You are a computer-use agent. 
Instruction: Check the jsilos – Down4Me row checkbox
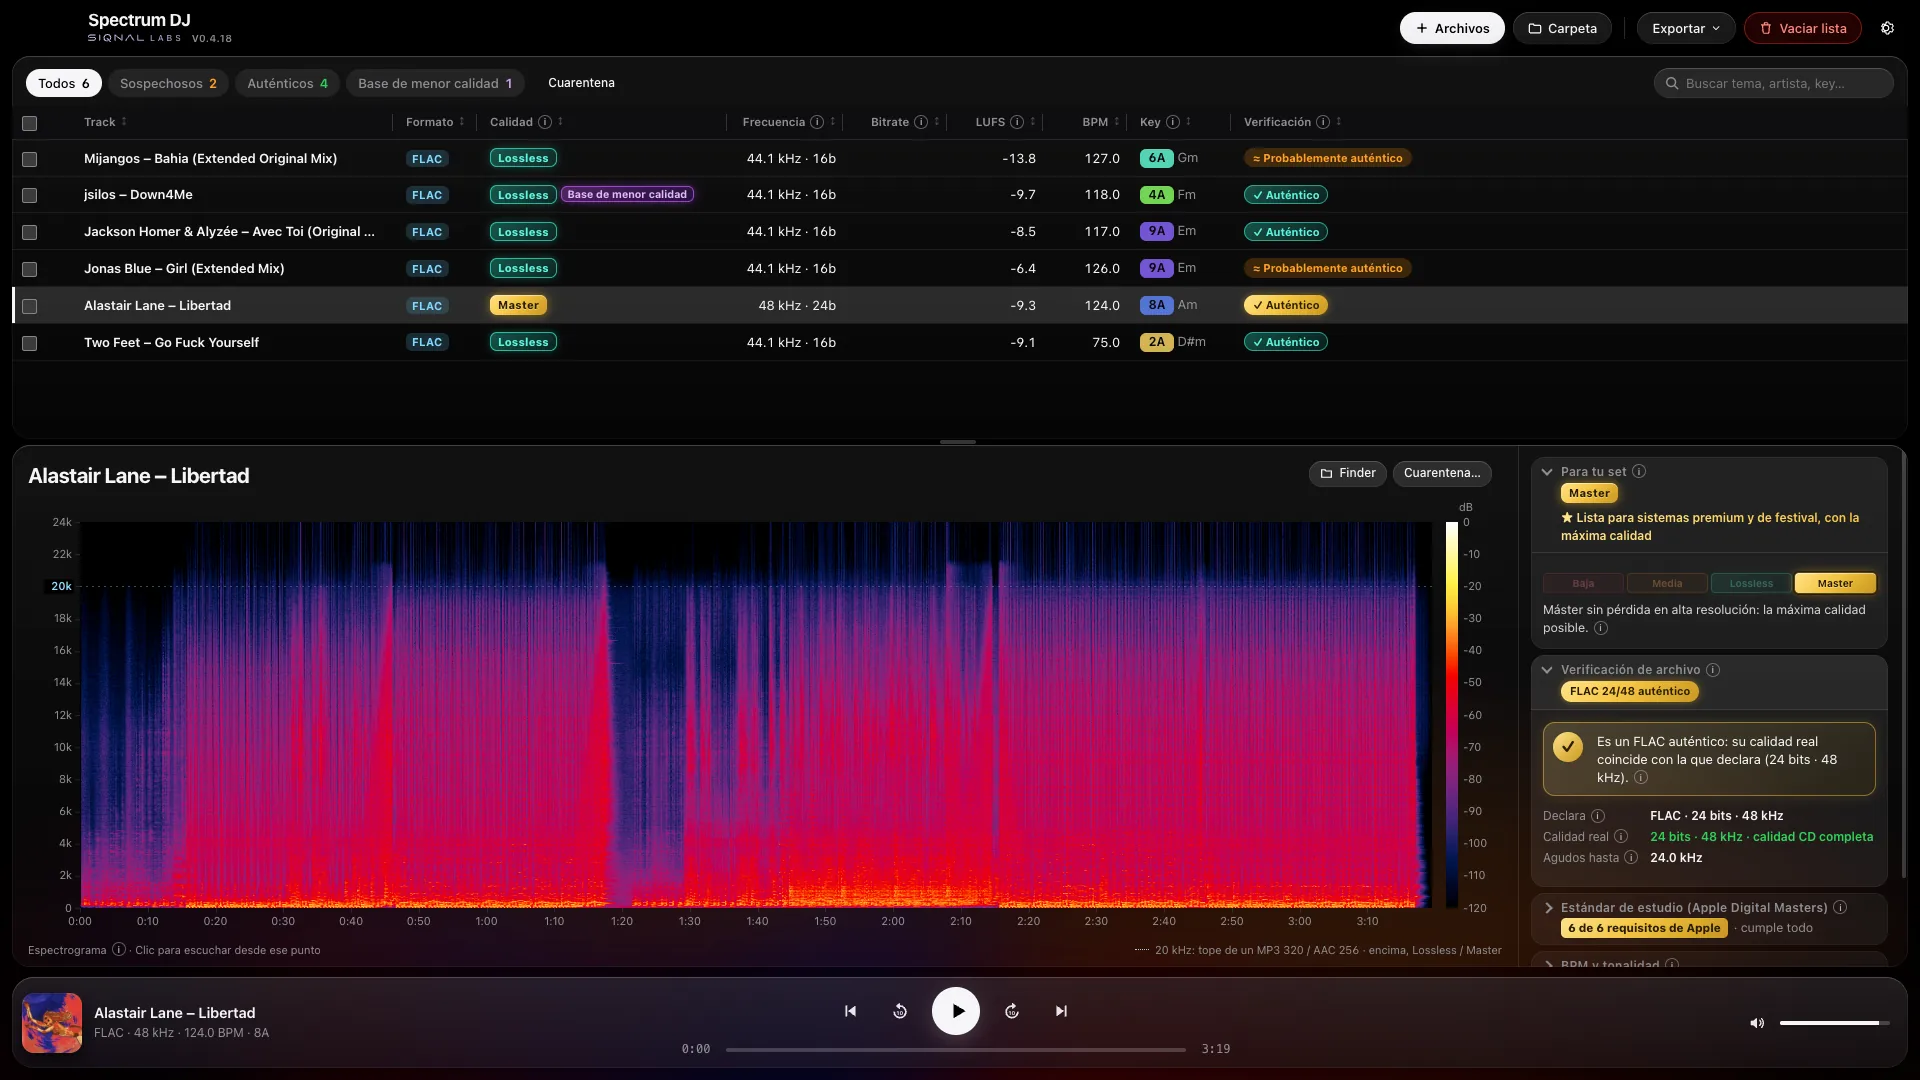coord(30,196)
